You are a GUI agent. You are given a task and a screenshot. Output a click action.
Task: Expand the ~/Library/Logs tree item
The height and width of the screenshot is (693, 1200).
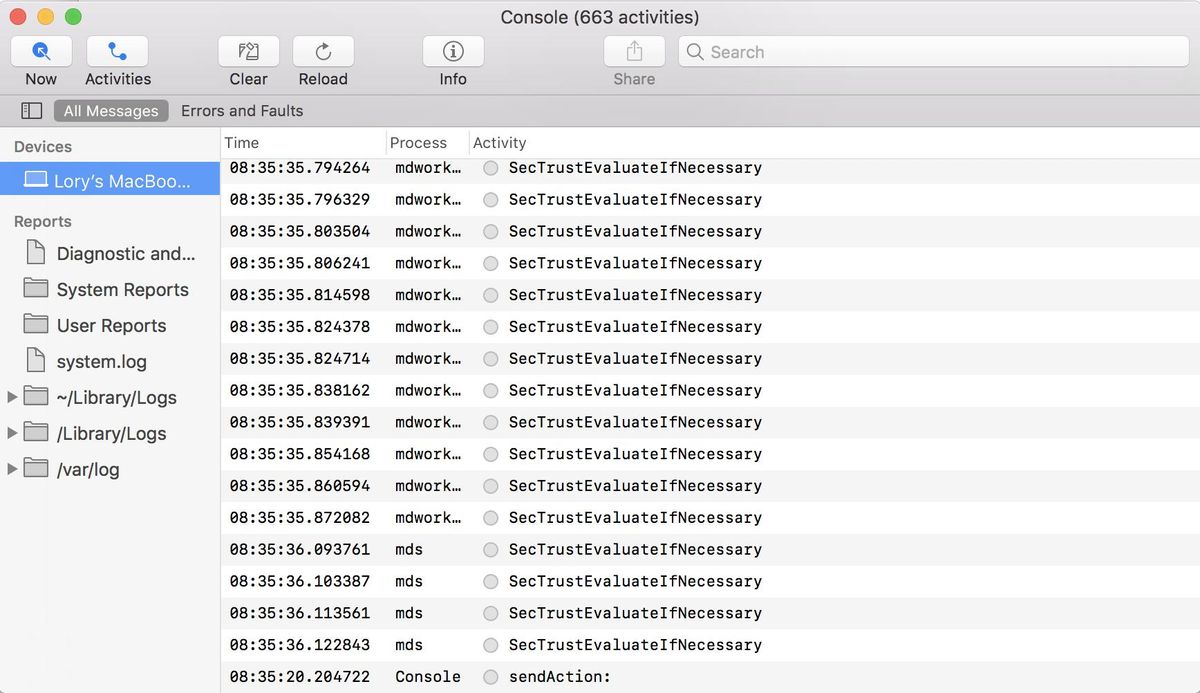[13, 397]
